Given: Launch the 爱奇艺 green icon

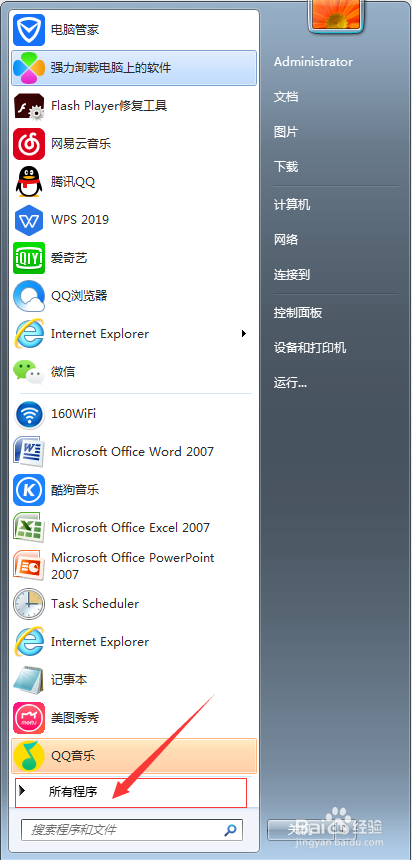Looking at the screenshot, I should click(x=29, y=258).
